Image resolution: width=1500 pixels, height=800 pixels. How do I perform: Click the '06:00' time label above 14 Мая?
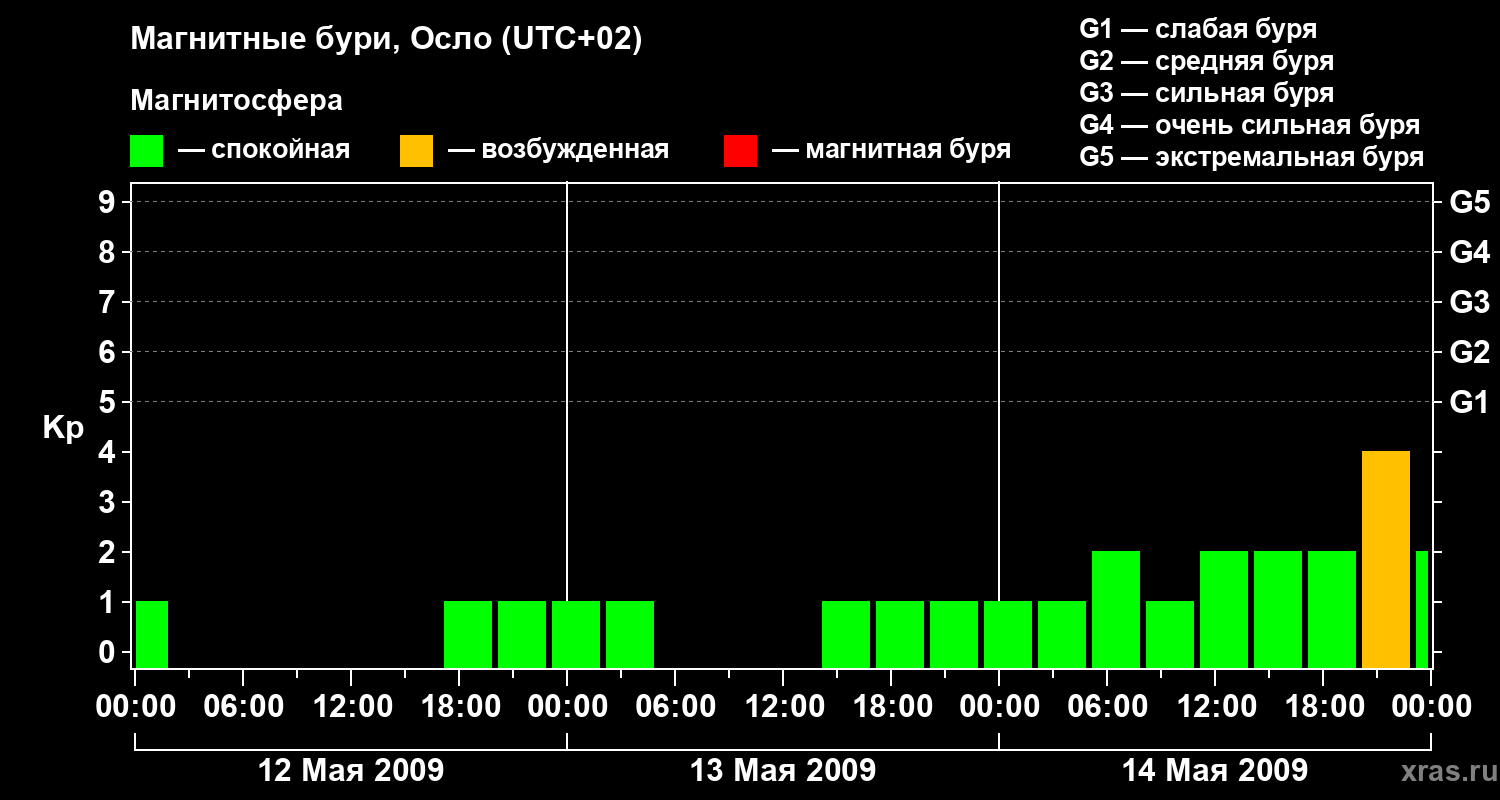[1108, 706]
